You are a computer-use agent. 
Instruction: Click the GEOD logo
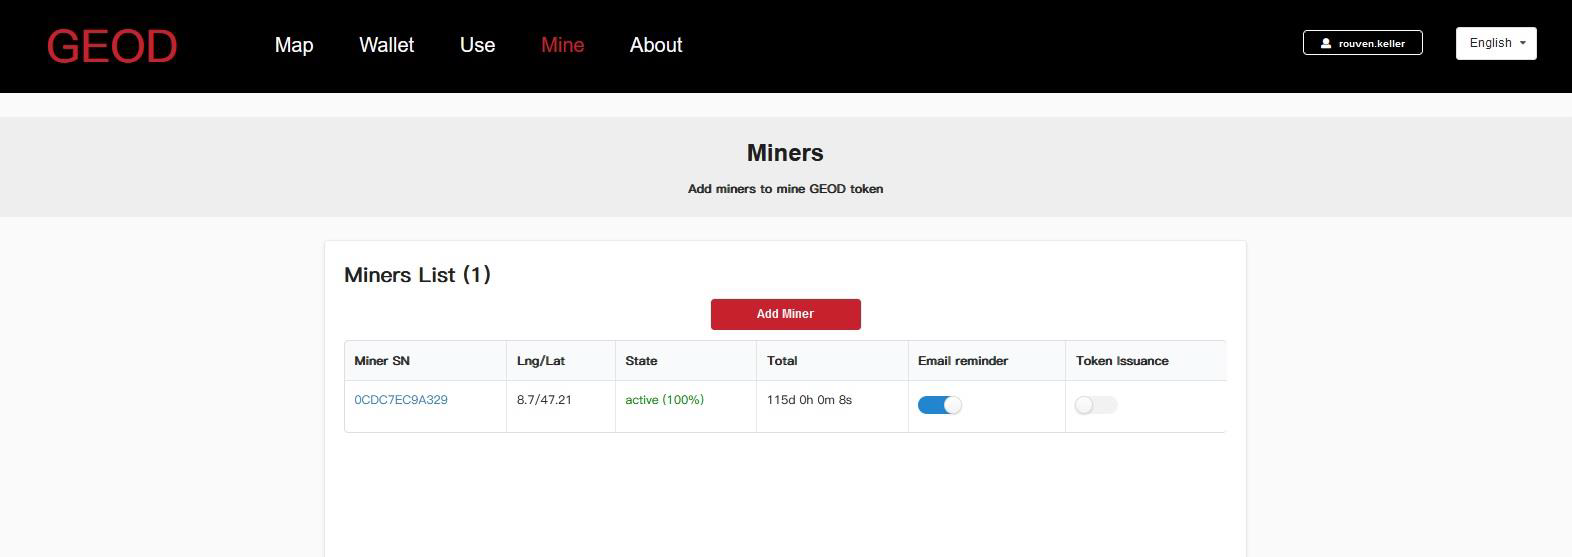pos(112,46)
